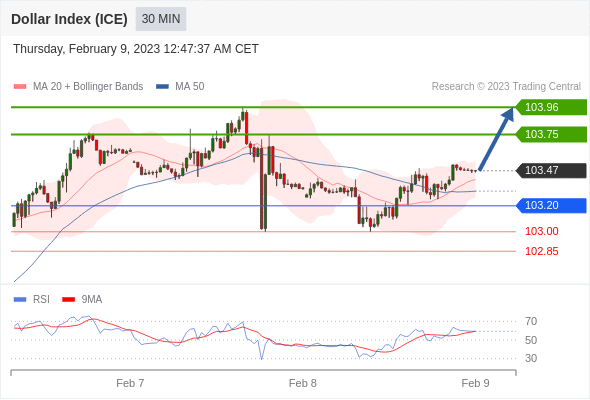
Task: Click the 103.47 current price tag
Action: 551,170
